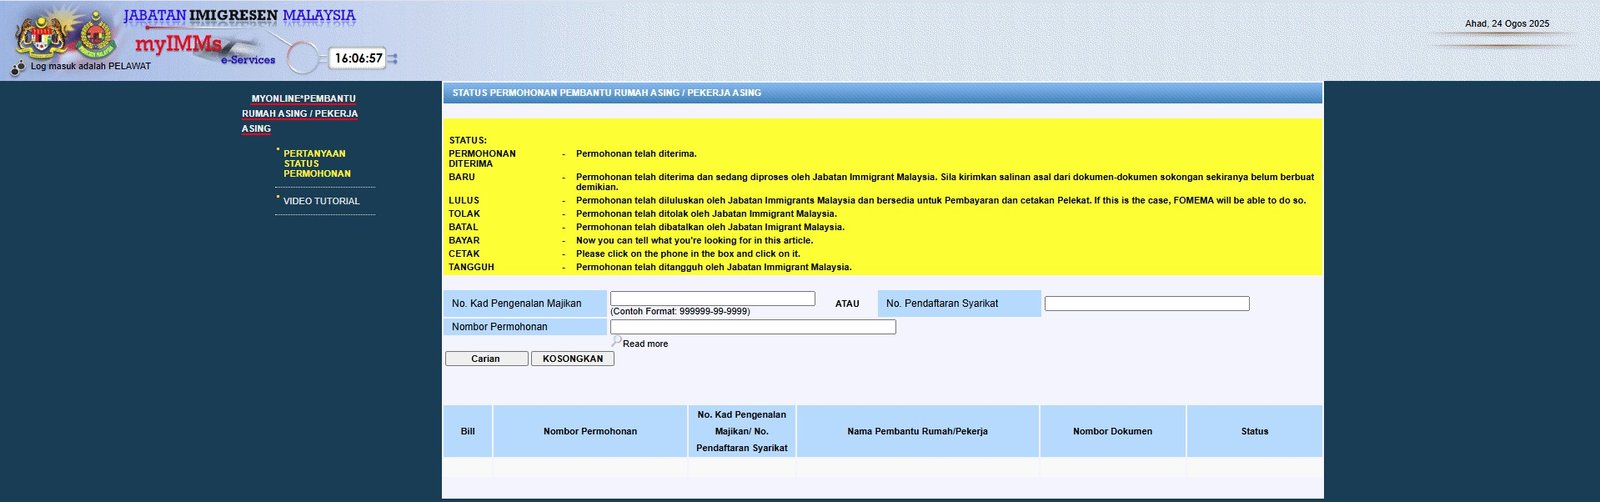This screenshot has height=502, width=1600.
Task: Click the circular lens graphic beside the clock
Action: (x=304, y=58)
